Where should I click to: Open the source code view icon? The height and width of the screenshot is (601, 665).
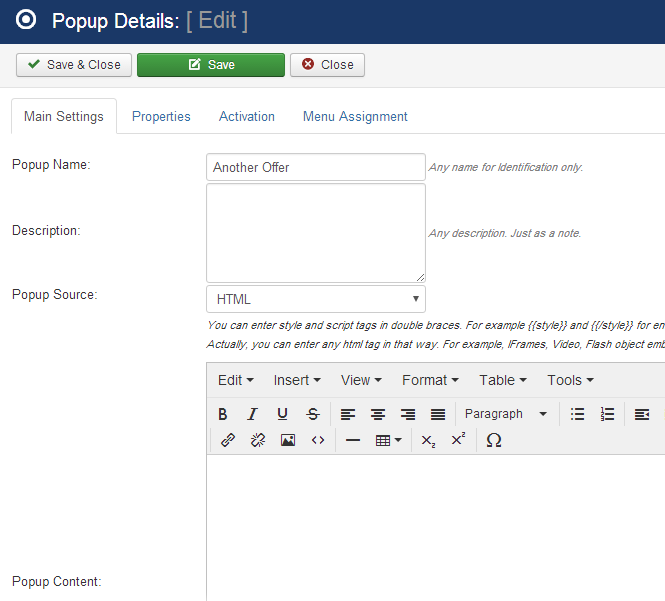pyautogui.click(x=318, y=440)
